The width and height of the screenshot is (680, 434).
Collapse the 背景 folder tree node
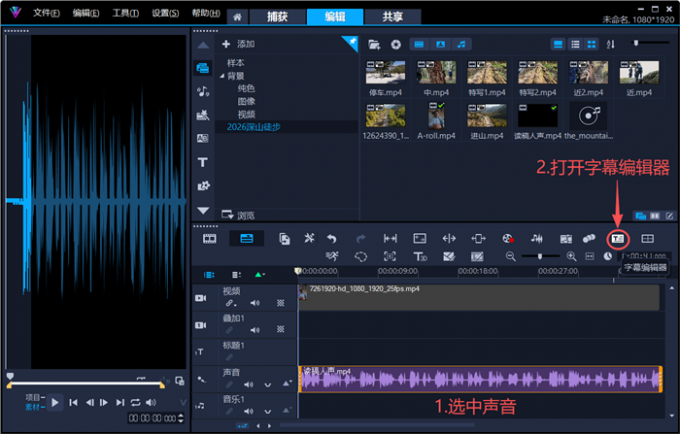(x=222, y=76)
